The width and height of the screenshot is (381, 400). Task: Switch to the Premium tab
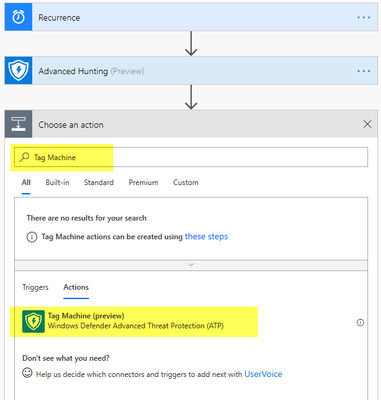143,182
